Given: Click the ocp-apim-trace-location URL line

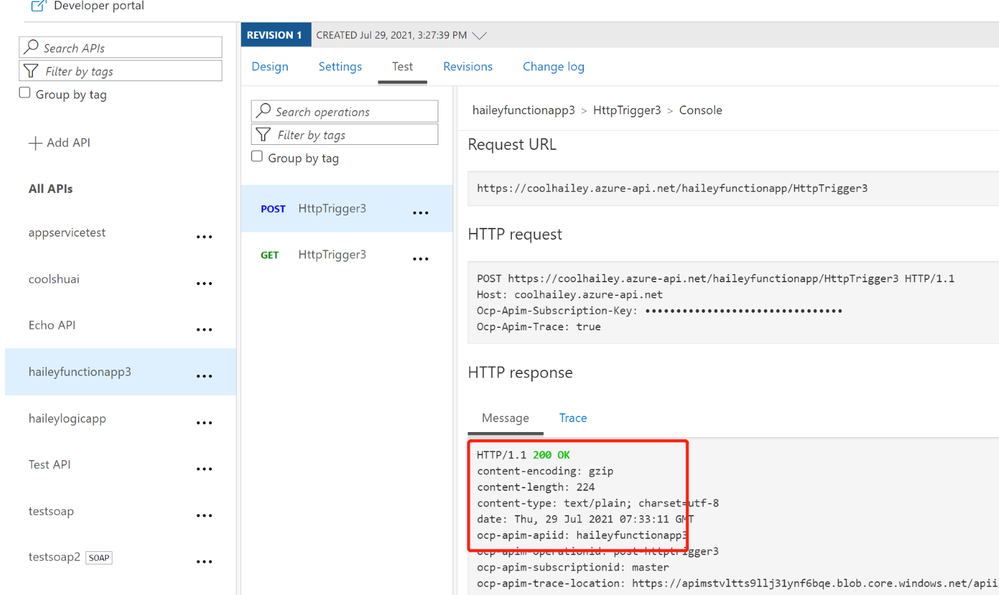Looking at the screenshot, I should pyautogui.click(x=737, y=583).
